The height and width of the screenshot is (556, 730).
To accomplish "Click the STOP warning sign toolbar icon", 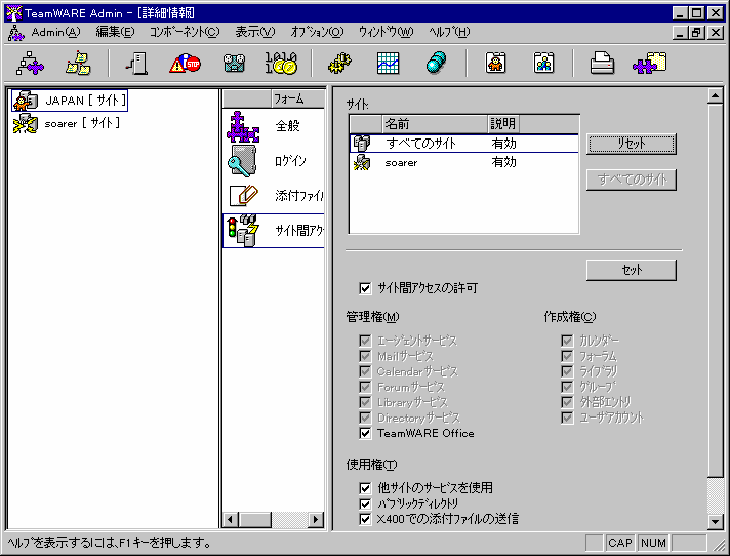I will pos(185,63).
